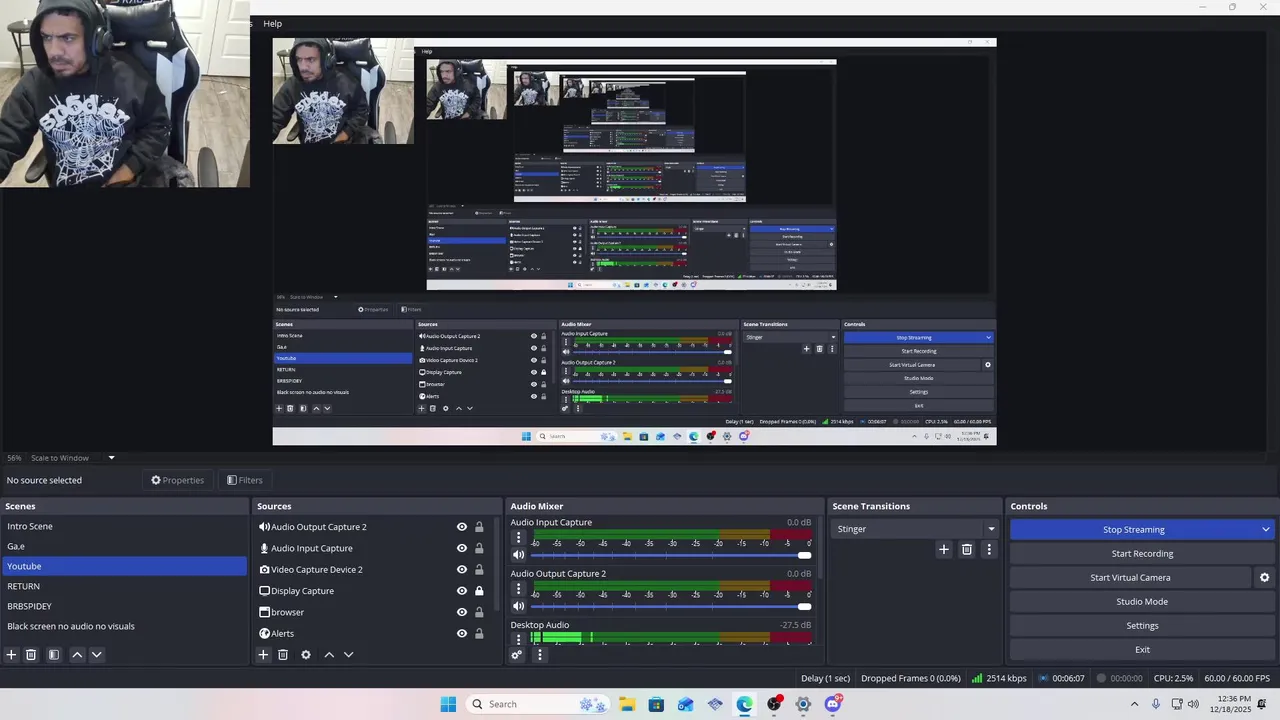Click Stop Streaming button
This screenshot has height=720, width=1280.
coord(1133,530)
